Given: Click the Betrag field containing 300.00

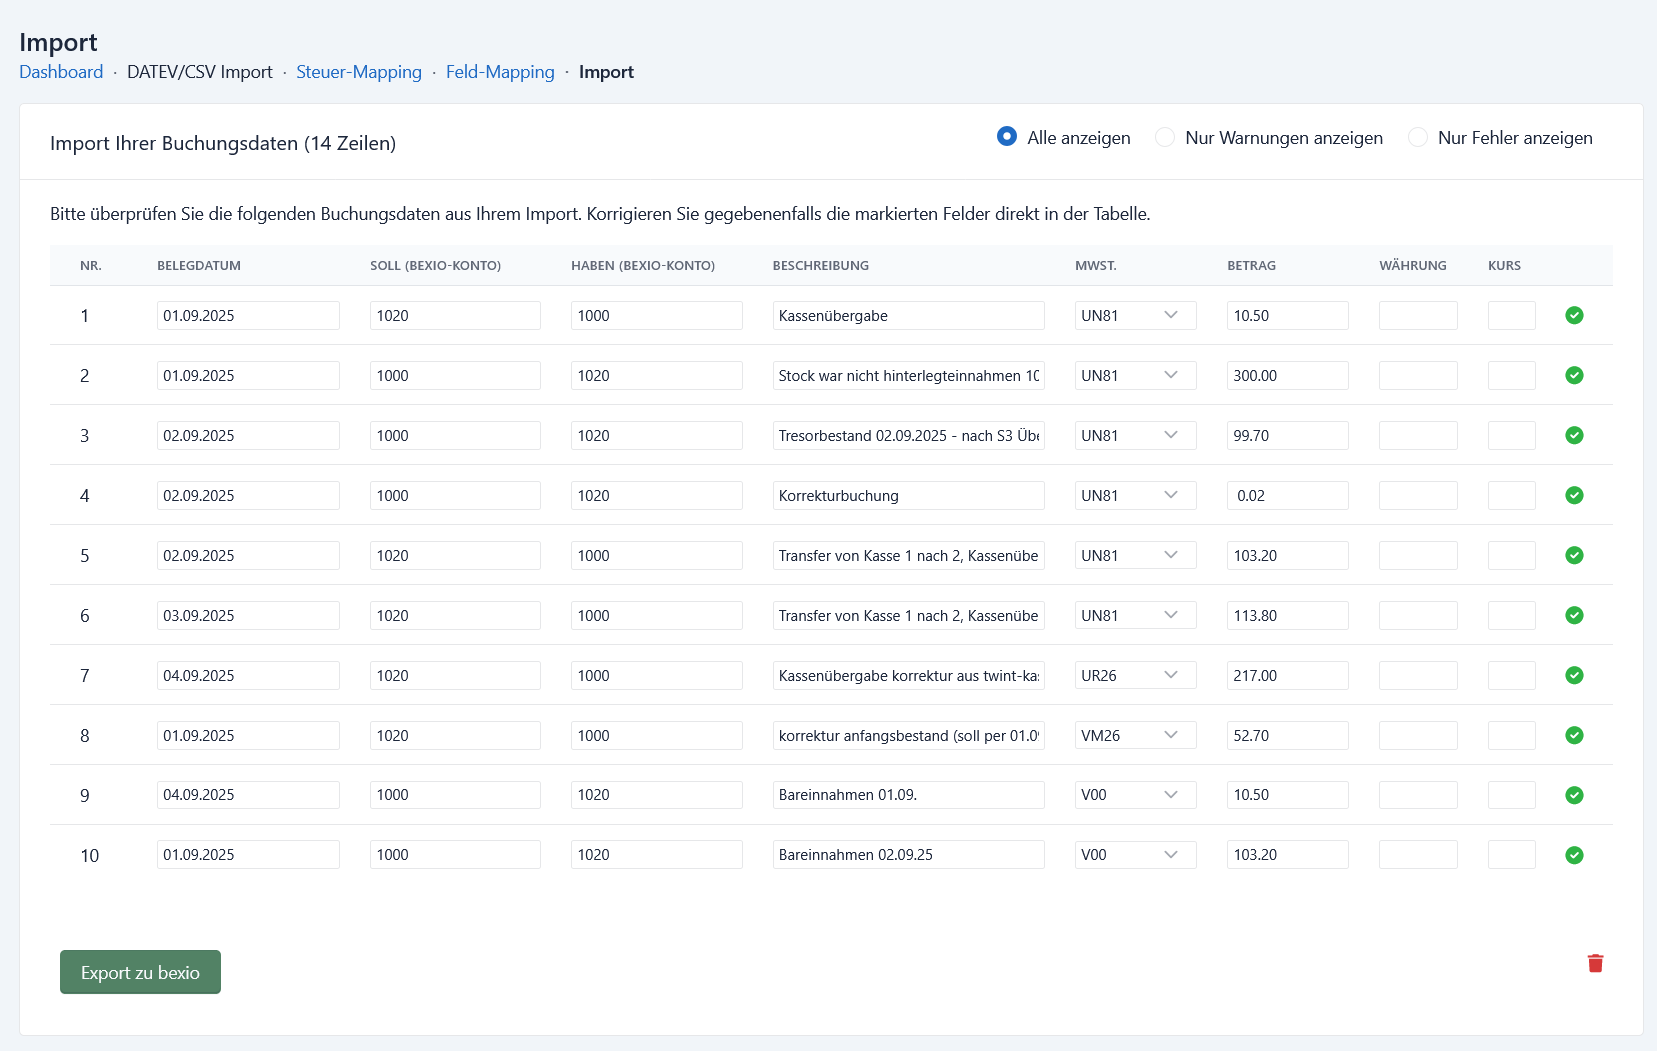Looking at the screenshot, I should (1287, 375).
